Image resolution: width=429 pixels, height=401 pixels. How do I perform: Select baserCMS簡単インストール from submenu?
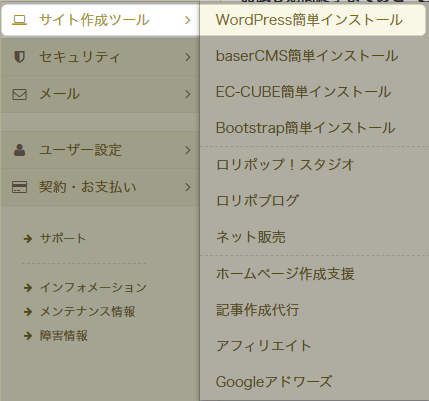307,56
